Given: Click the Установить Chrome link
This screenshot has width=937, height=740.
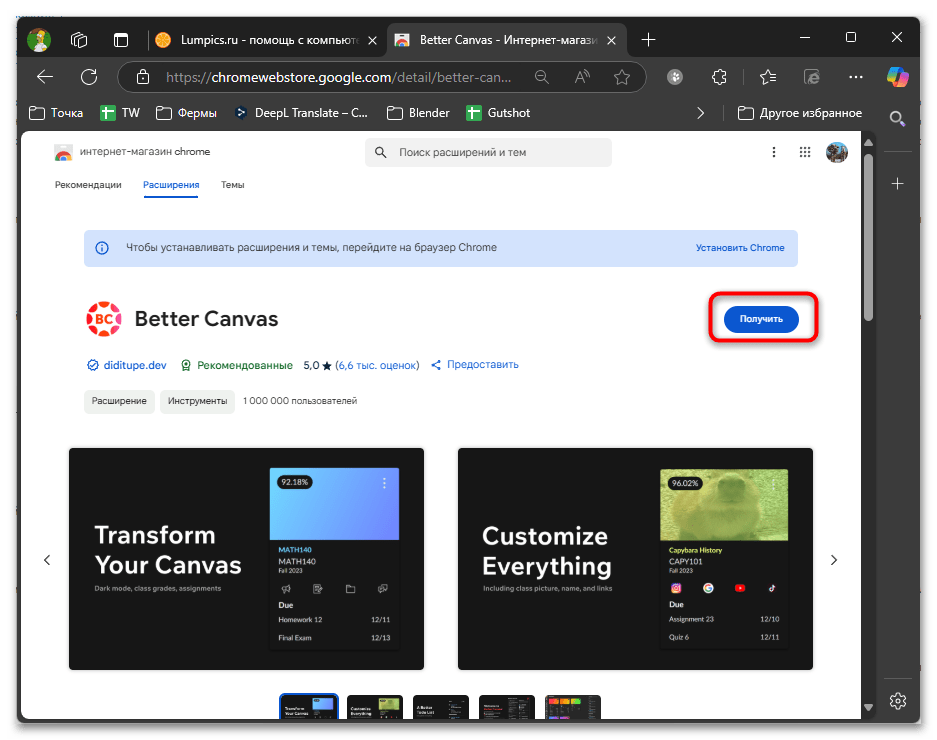Looking at the screenshot, I should click(x=740, y=248).
